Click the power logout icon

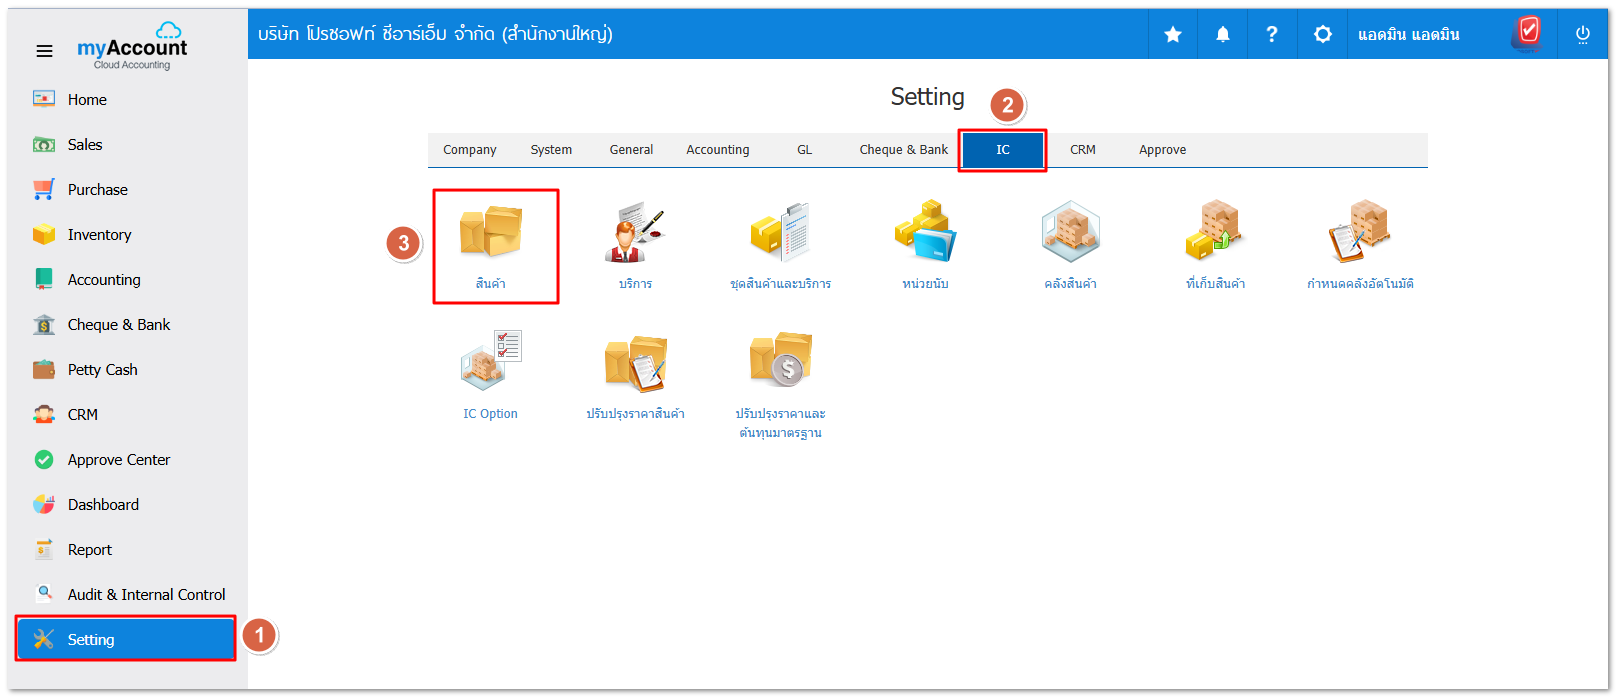click(x=1582, y=35)
